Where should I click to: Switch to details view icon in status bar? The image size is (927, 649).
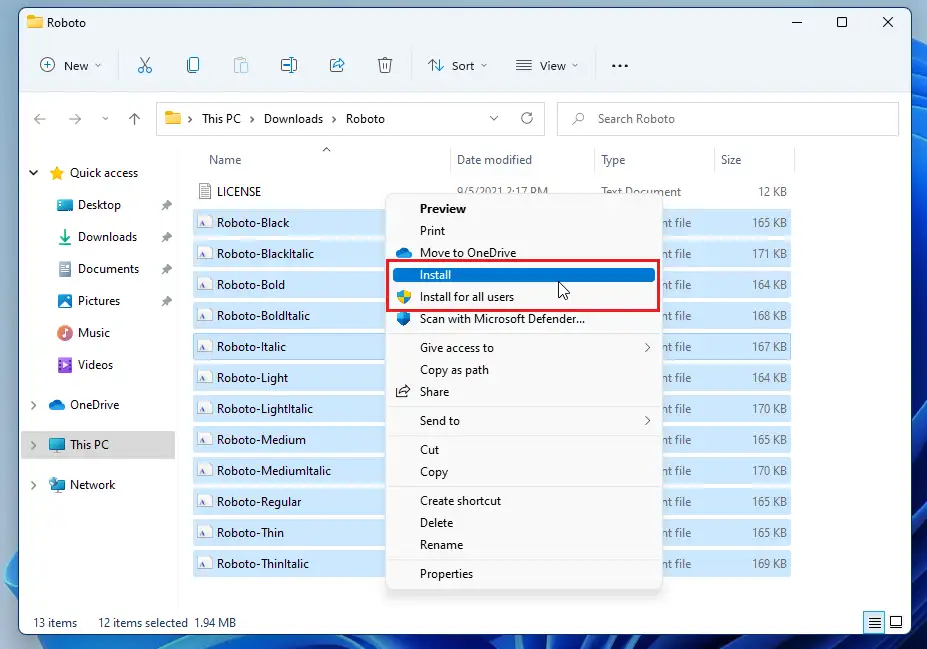874,622
